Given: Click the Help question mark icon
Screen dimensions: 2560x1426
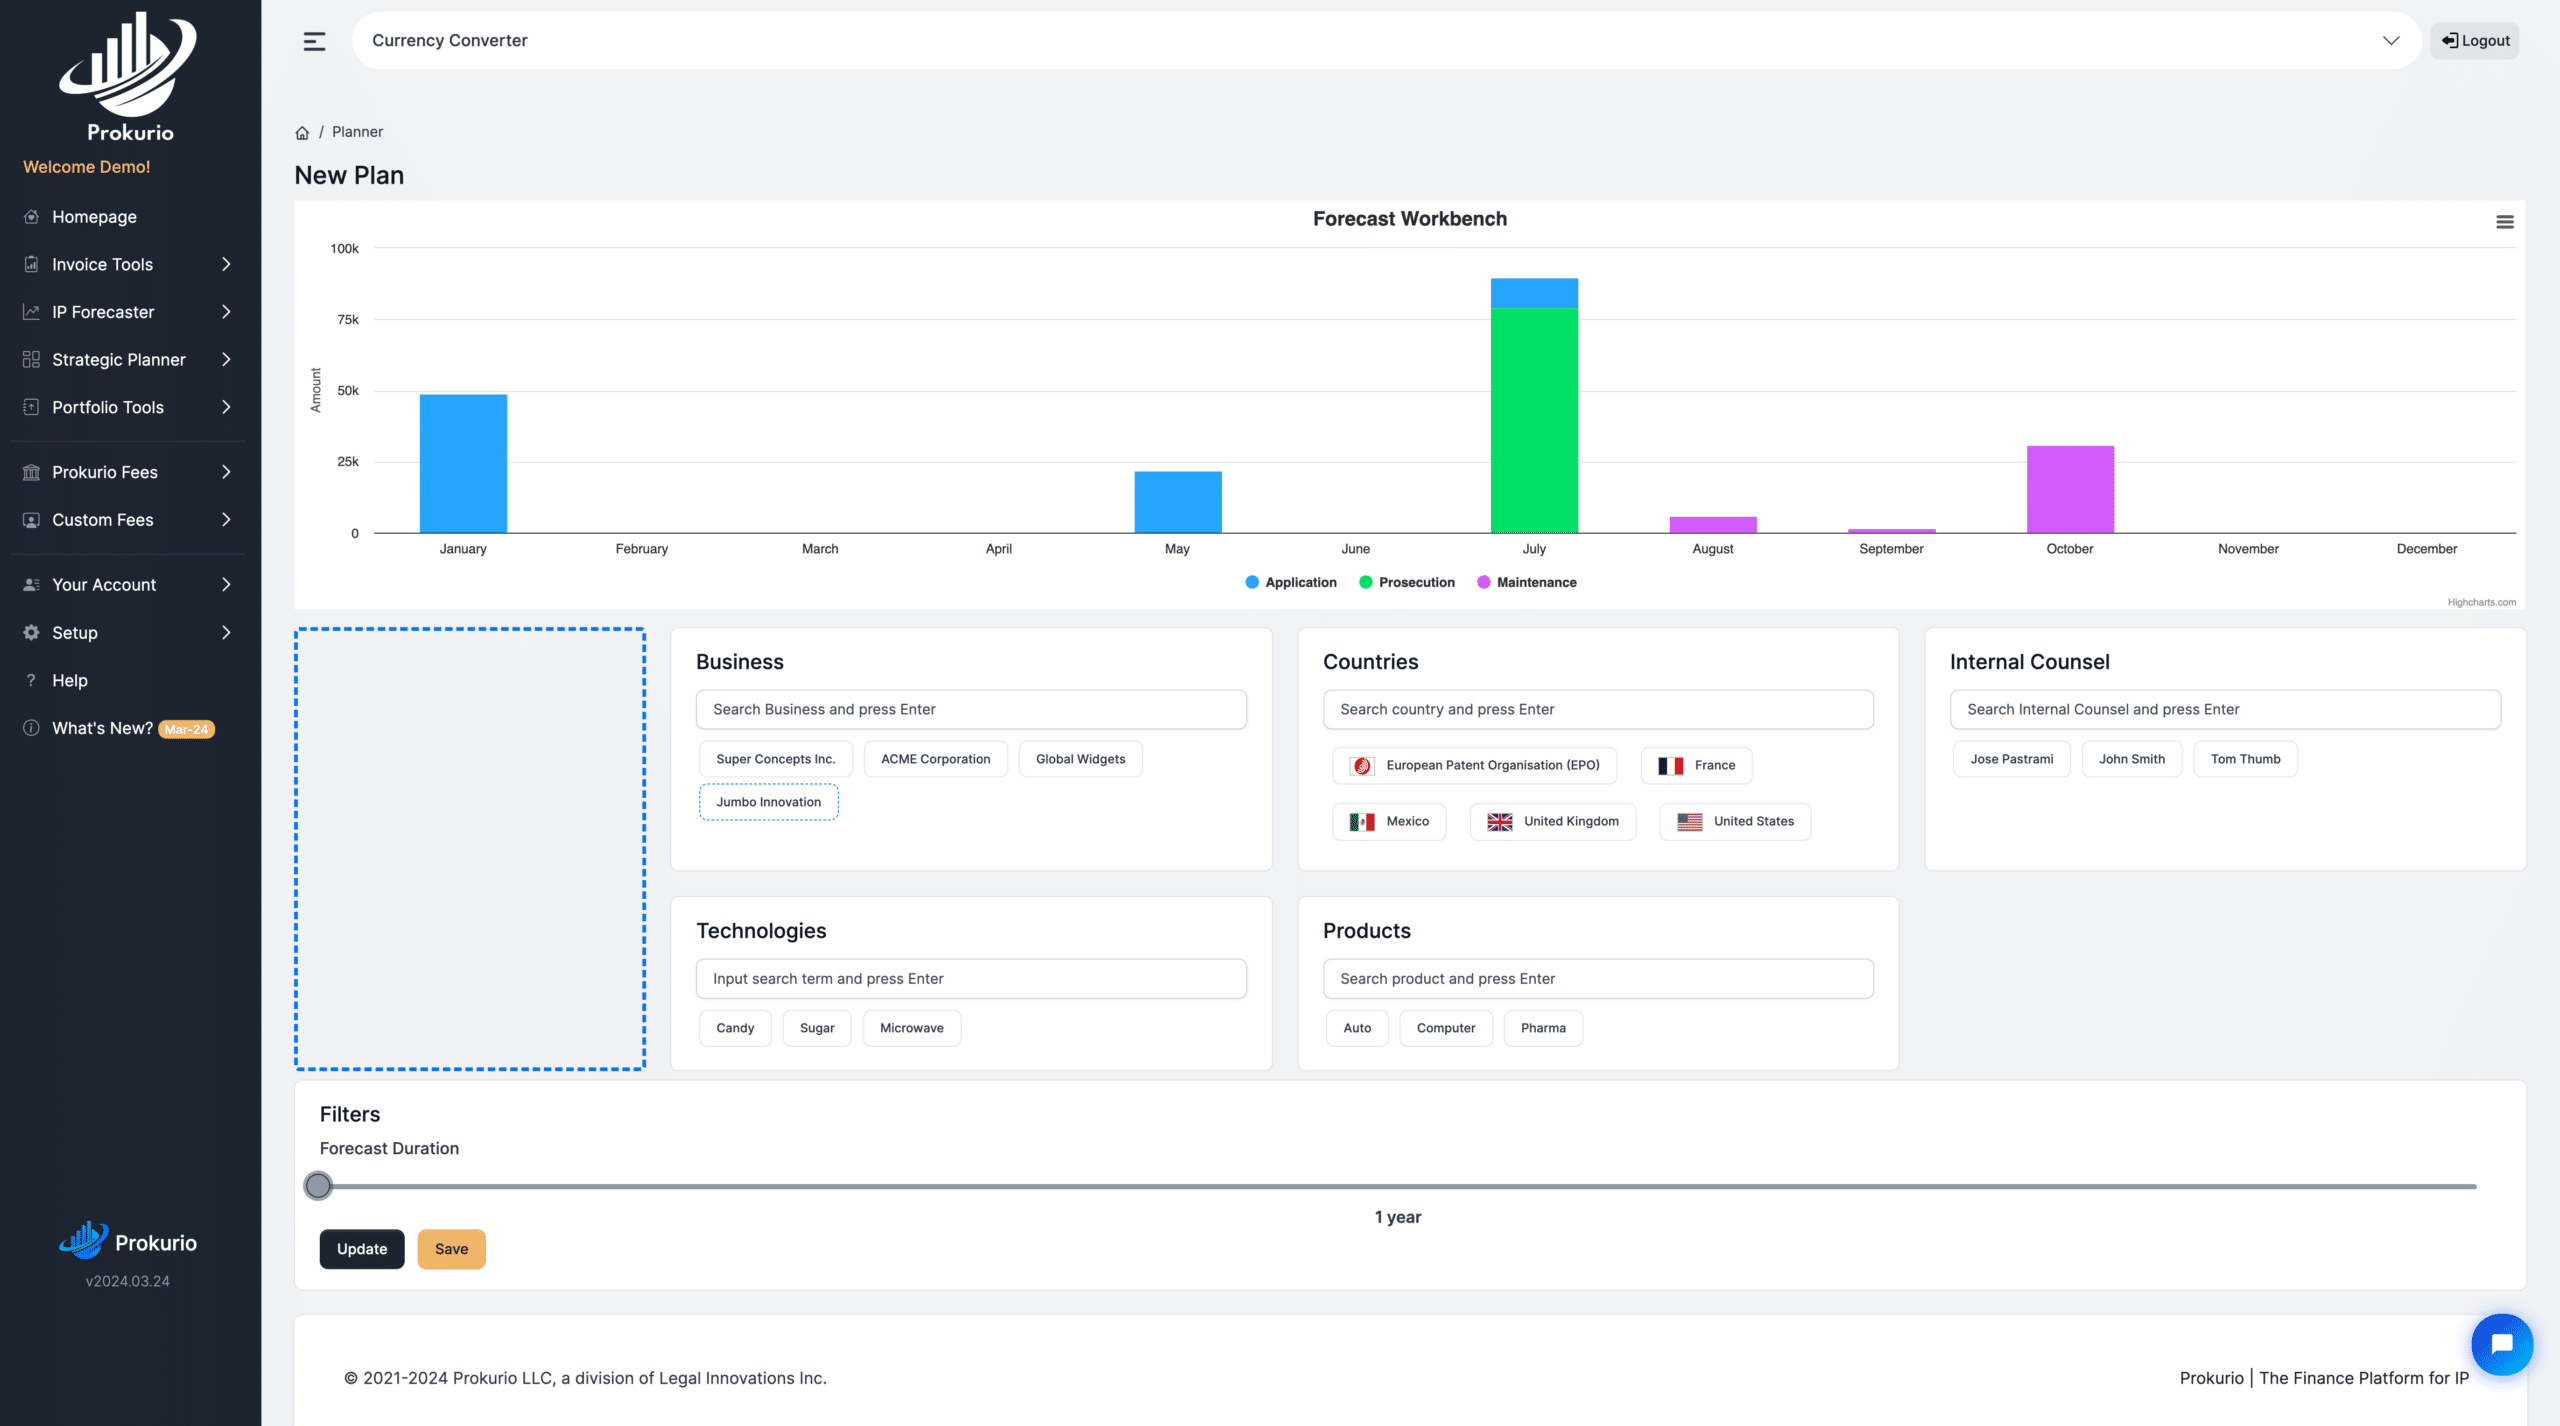Looking at the screenshot, I should tap(31, 680).
